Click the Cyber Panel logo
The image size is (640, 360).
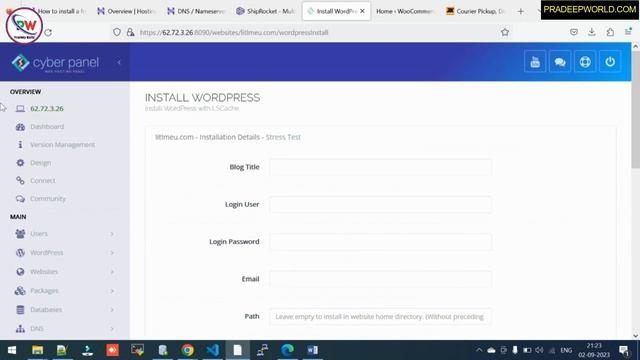coord(55,63)
